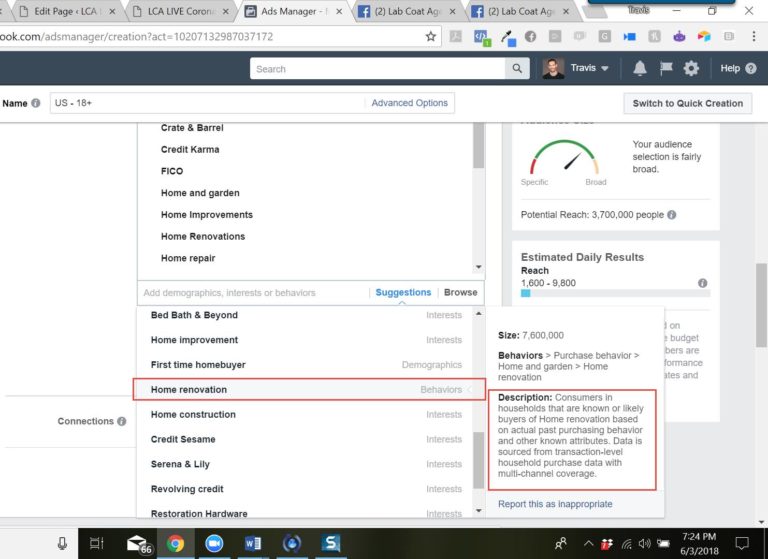Show hidden tray icons chevron
This screenshot has height=559, width=768.
click(x=589, y=543)
